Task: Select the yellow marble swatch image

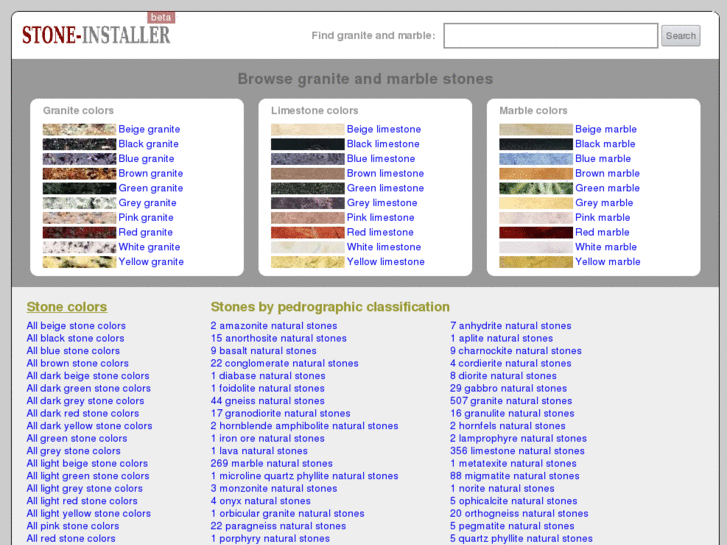Action: (x=536, y=262)
